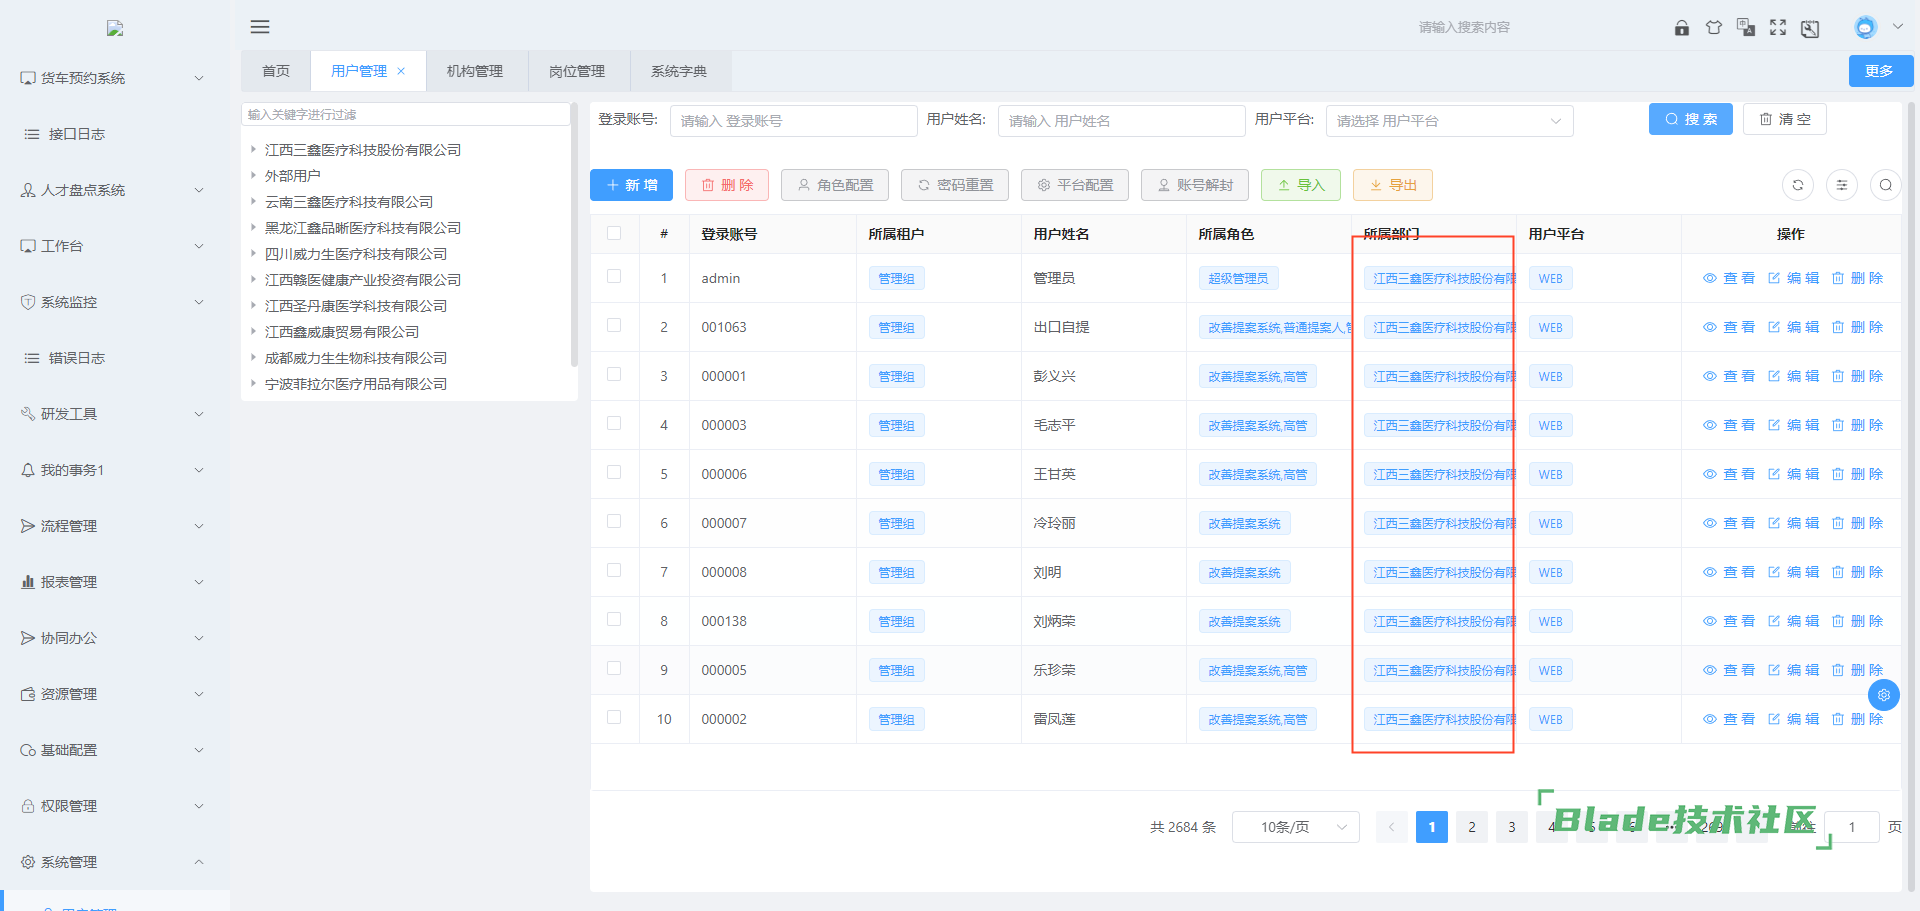This screenshot has height=911, width=1920.
Task: Expand 江西三鑫医疗科技股份有限公司 tree node
Action: 254,149
